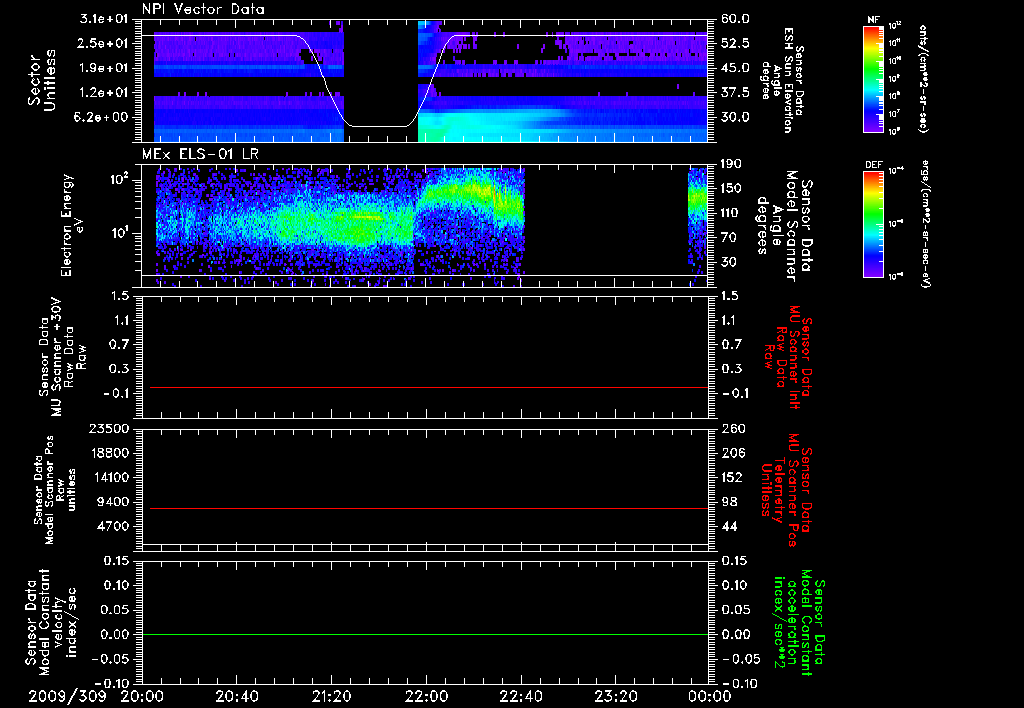Click the NF rainbow color bar

click(x=873, y=78)
